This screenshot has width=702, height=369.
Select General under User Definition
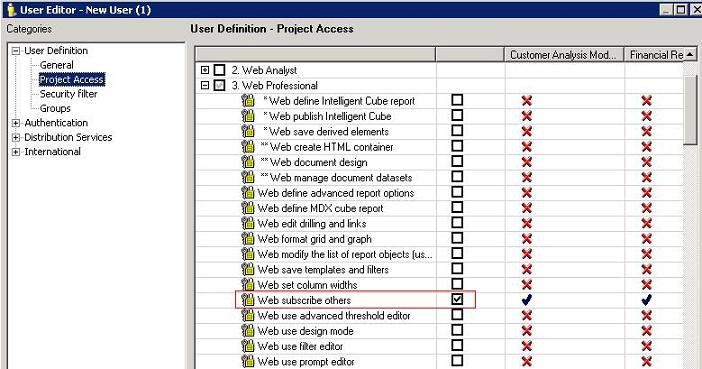56,65
